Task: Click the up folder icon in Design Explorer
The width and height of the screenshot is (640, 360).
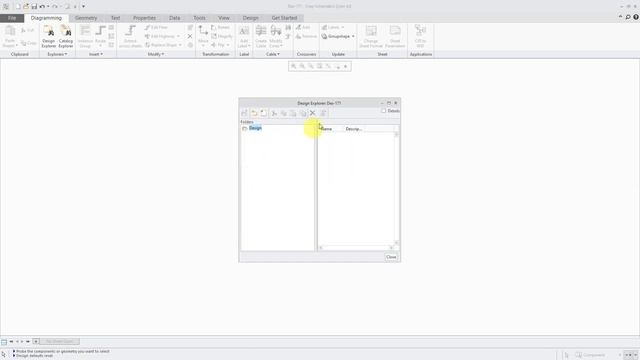Action: click(x=254, y=113)
